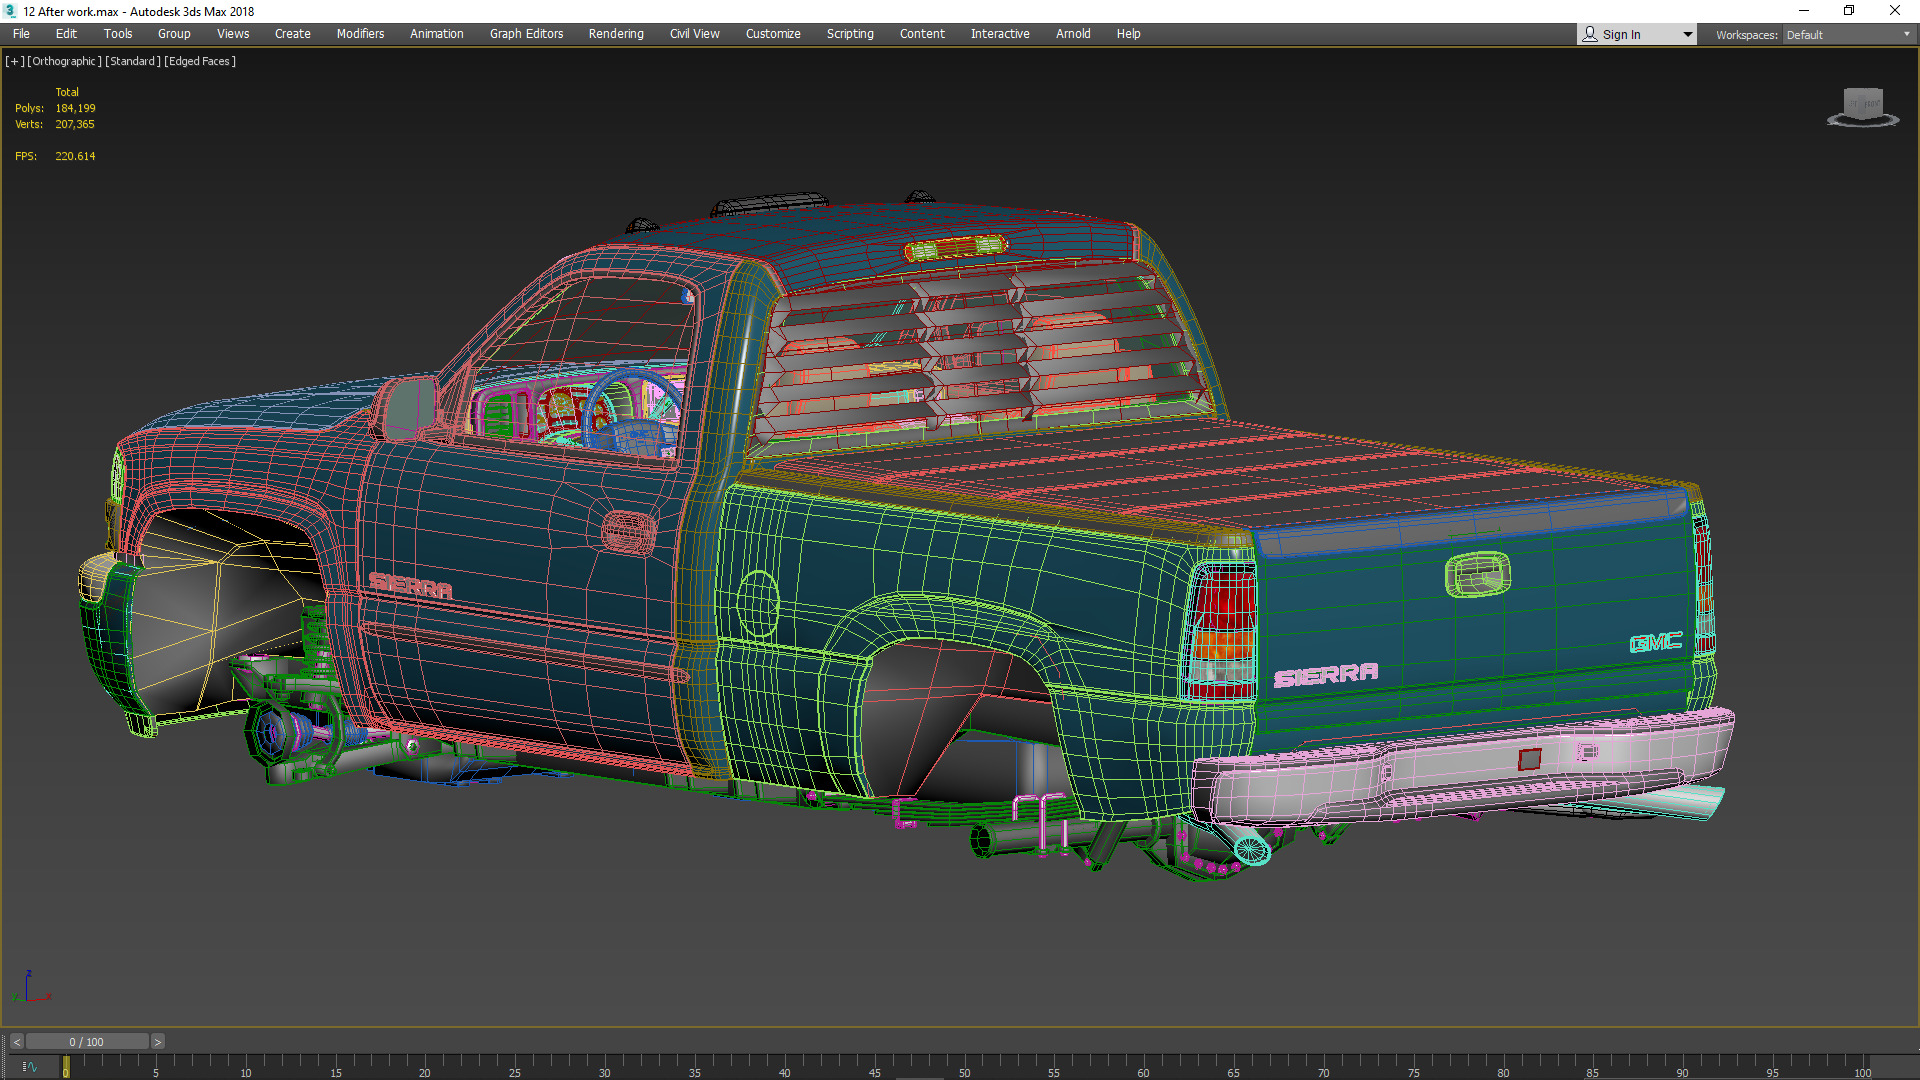
Task: Open the Graph Editors menu
Action: click(526, 34)
